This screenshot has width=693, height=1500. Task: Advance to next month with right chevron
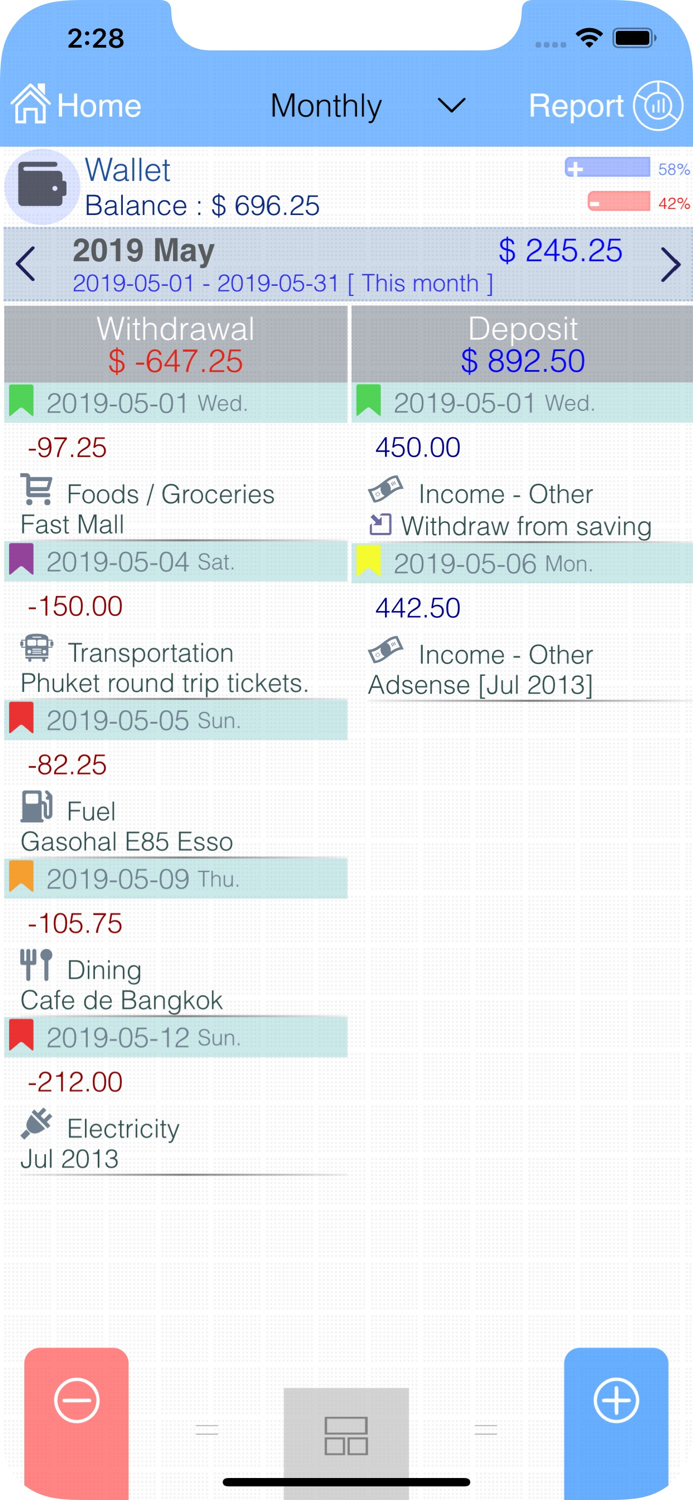[670, 264]
